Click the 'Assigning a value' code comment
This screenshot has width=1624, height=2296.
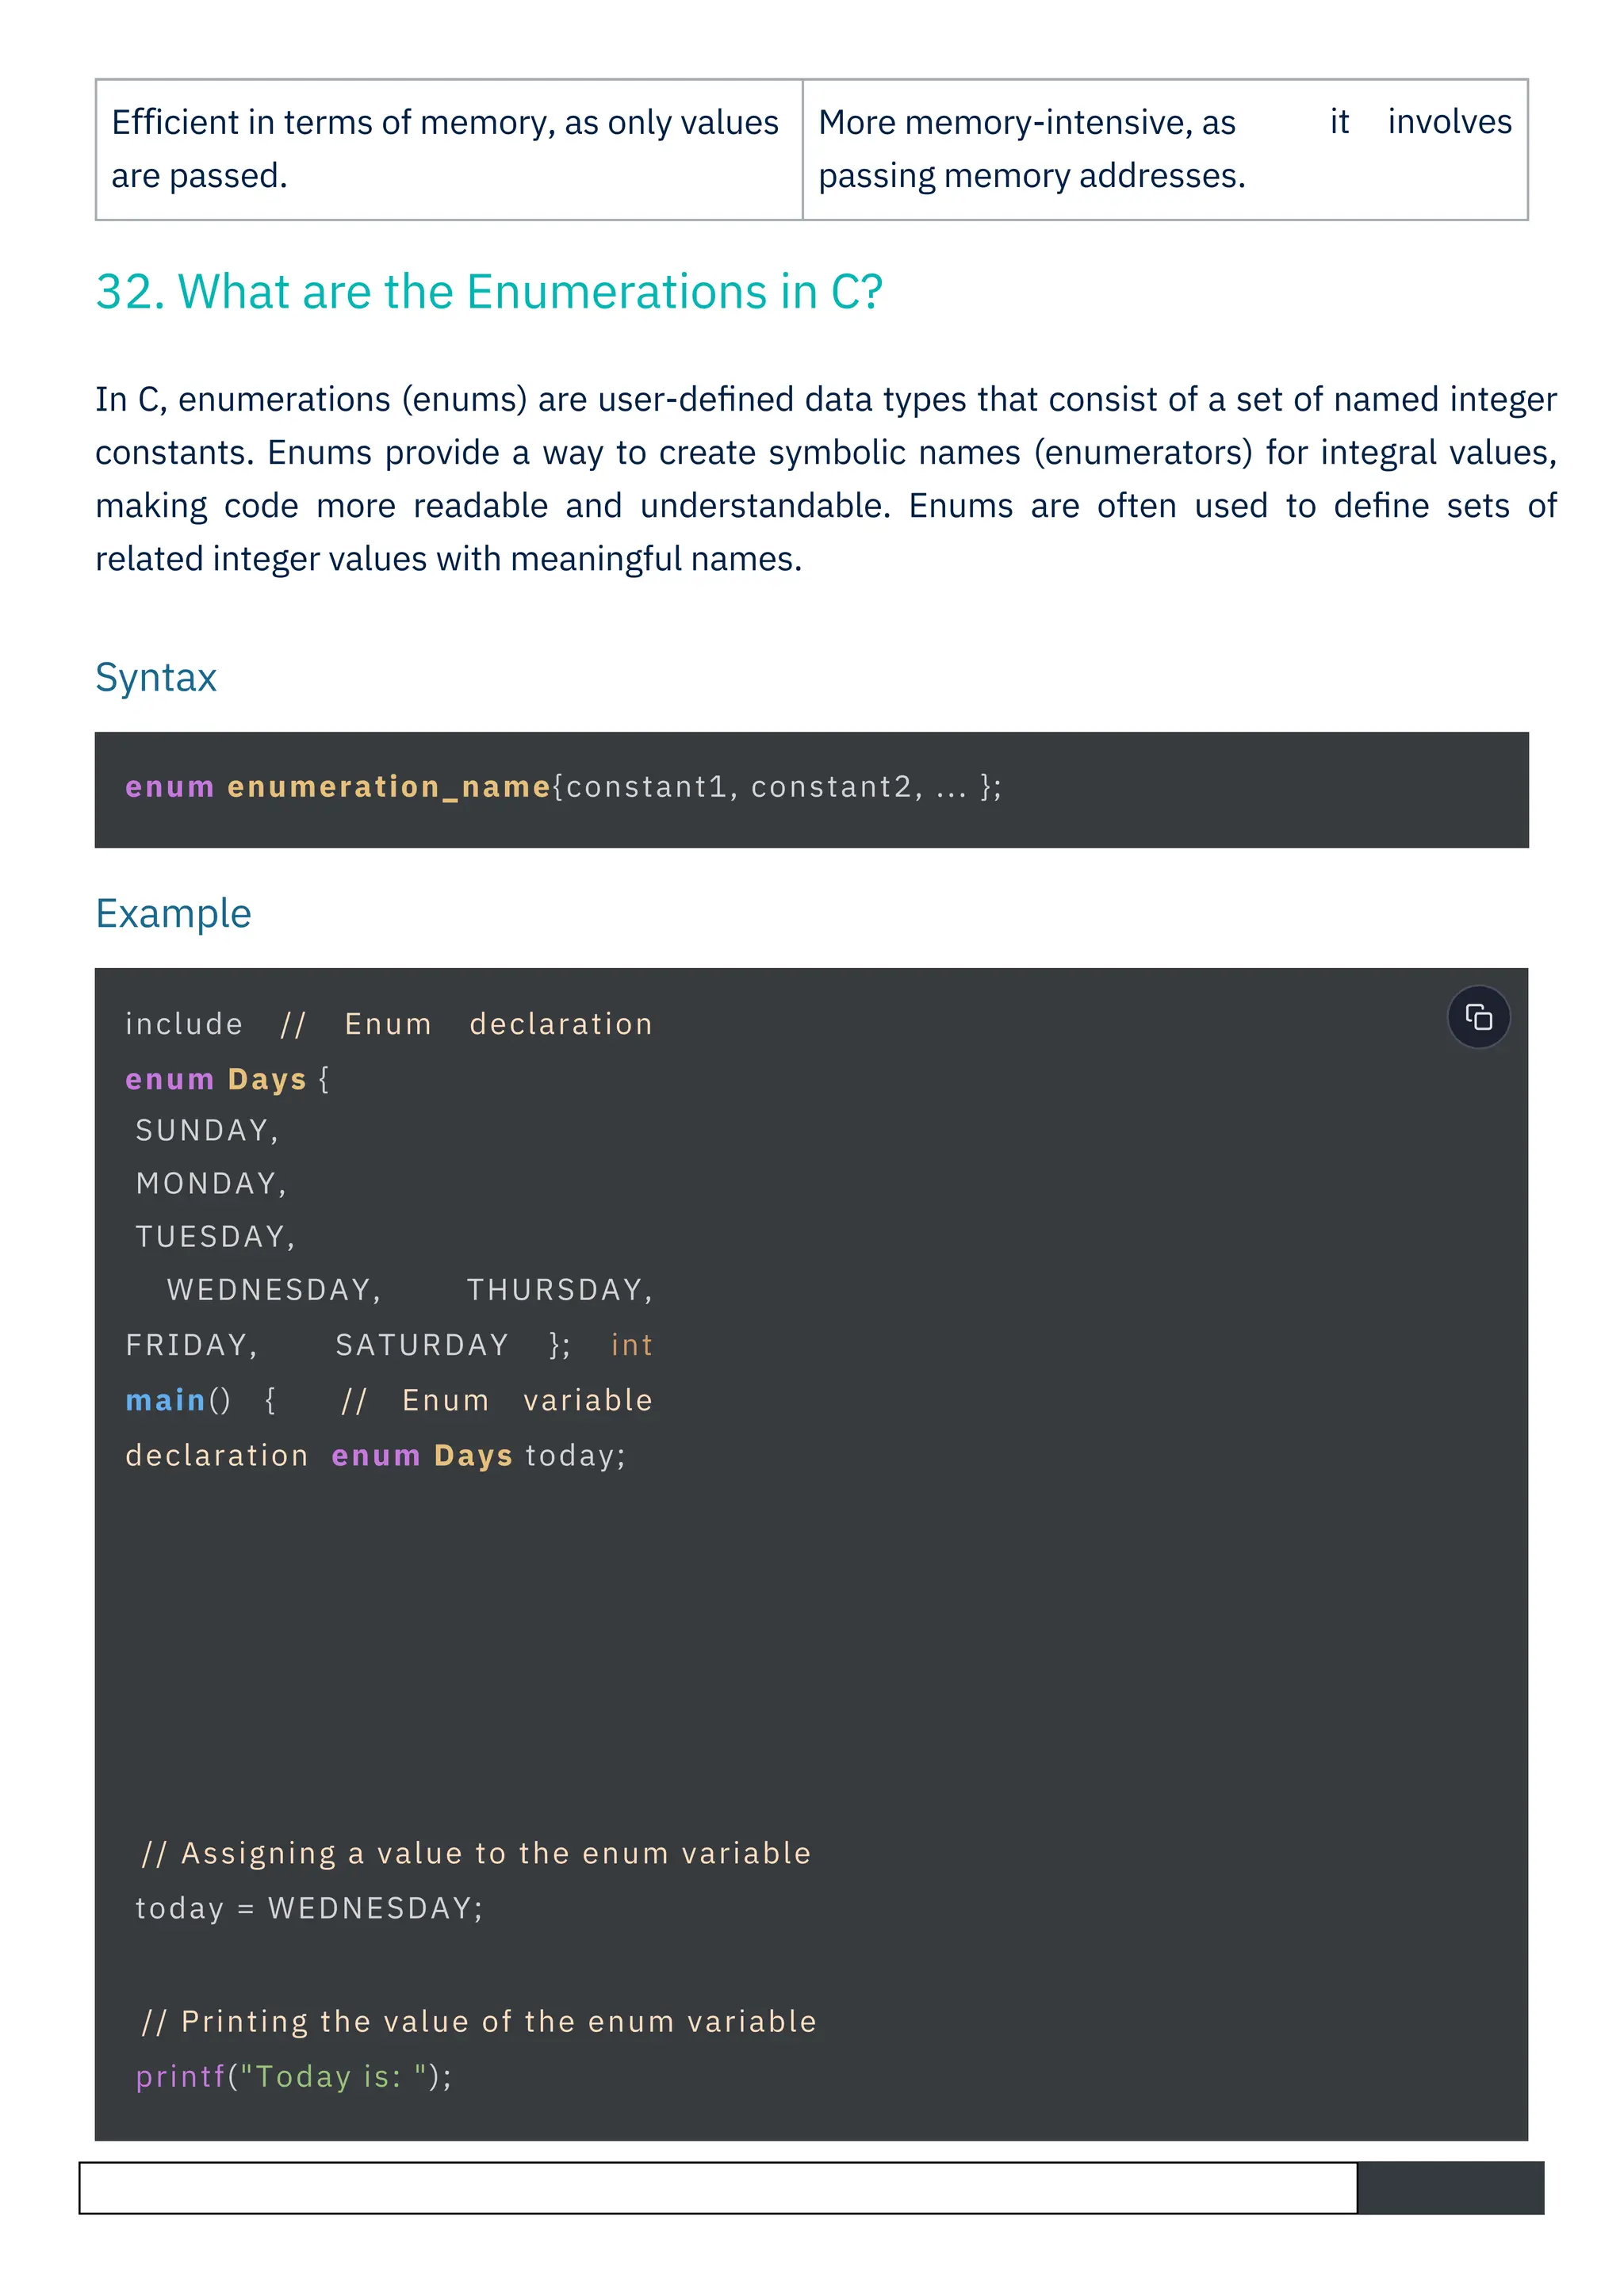[x=476, y=1853]
